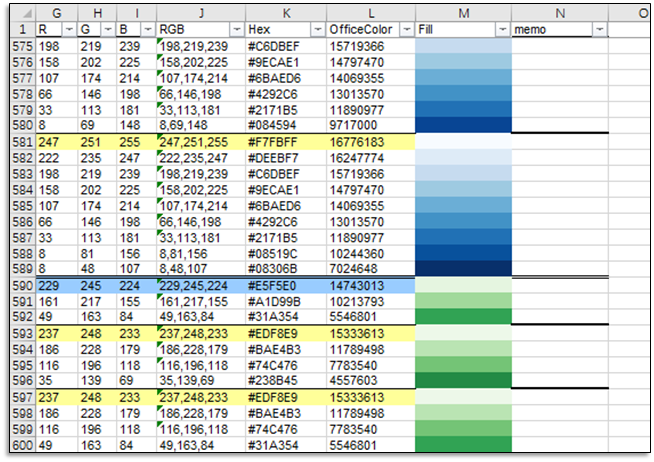
Task: Click the light blue Fill swatch in row 575
Action: [463, 46]
